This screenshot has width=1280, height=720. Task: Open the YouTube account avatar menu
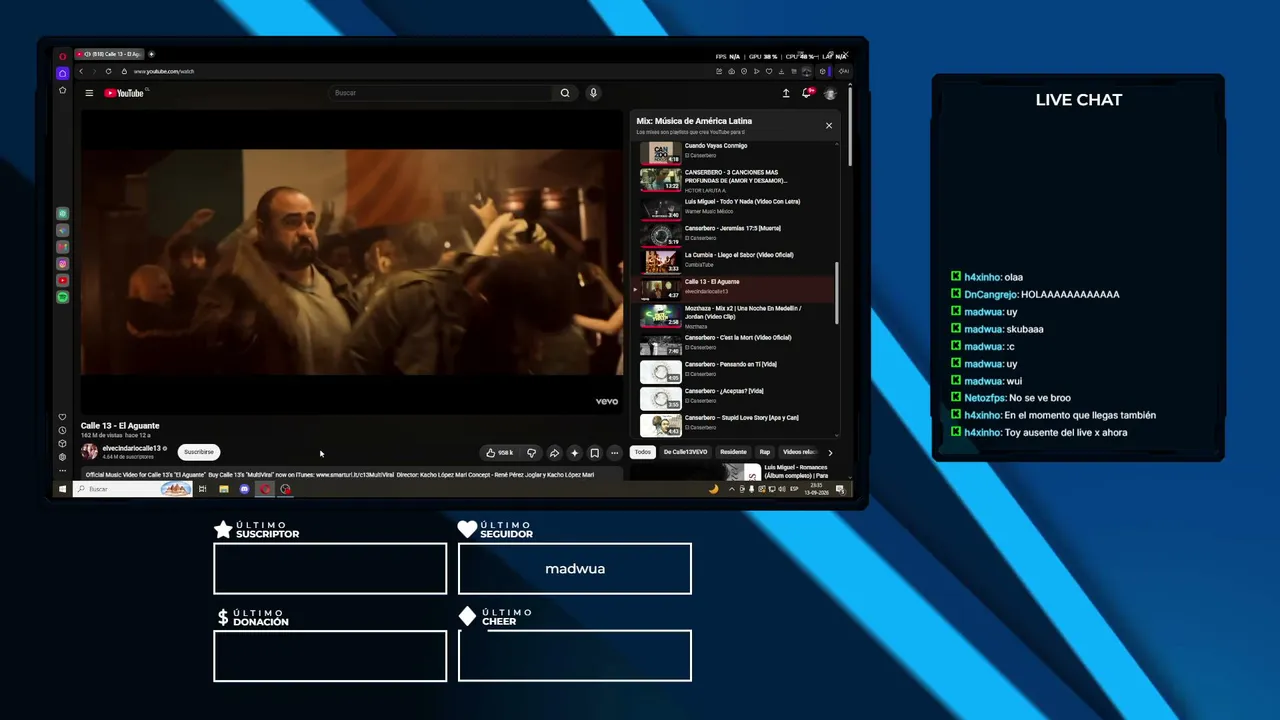(829, 93)
